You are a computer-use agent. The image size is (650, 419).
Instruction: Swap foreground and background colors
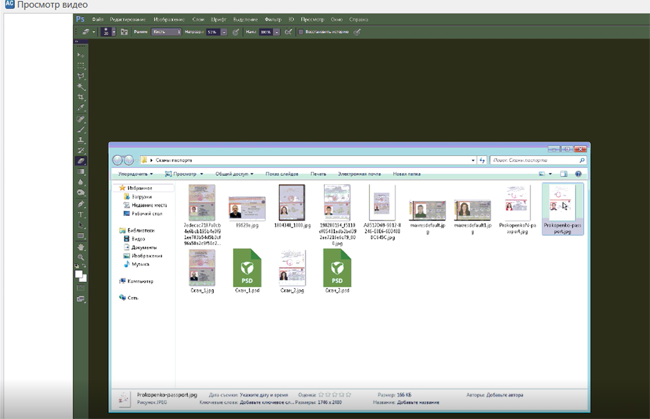click(84, 266)
